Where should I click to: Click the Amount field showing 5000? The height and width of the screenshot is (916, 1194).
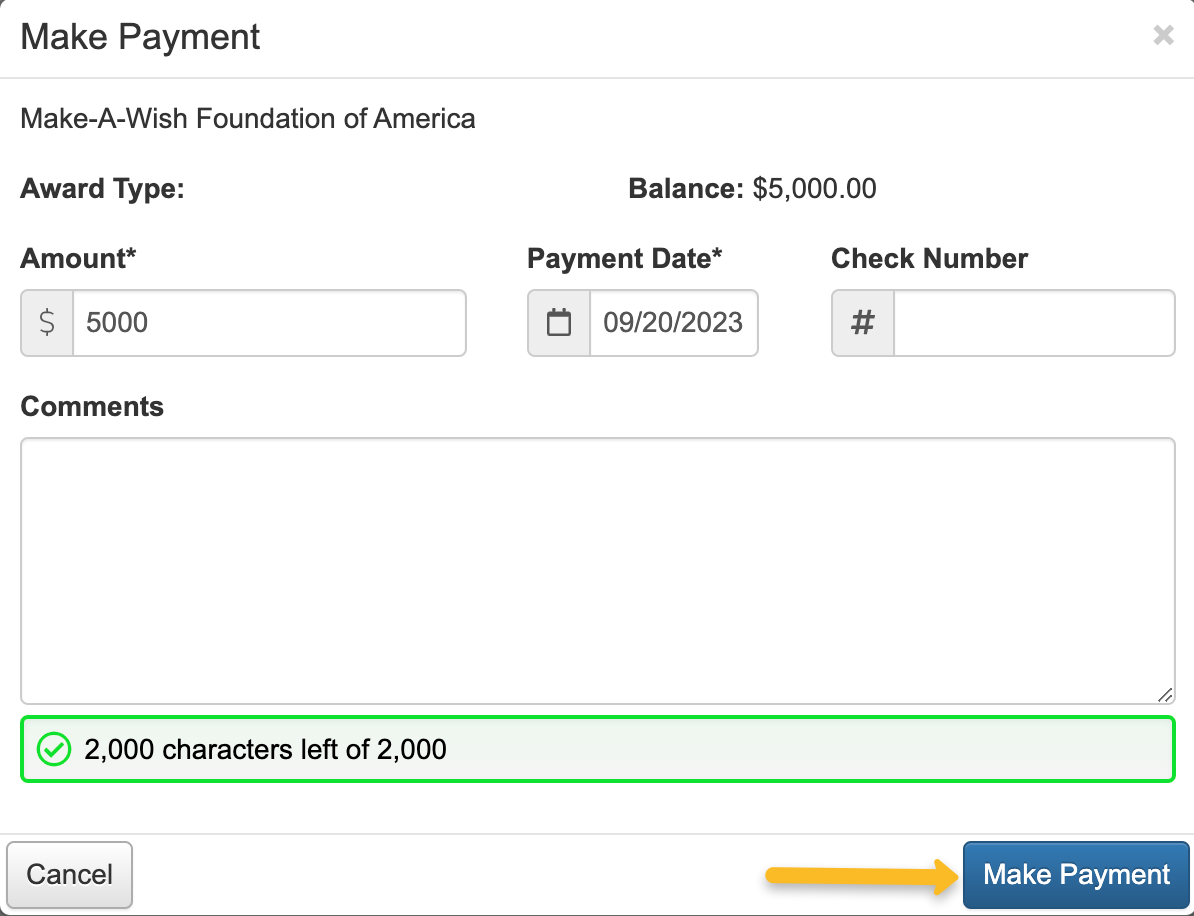[x=268, y=322]
